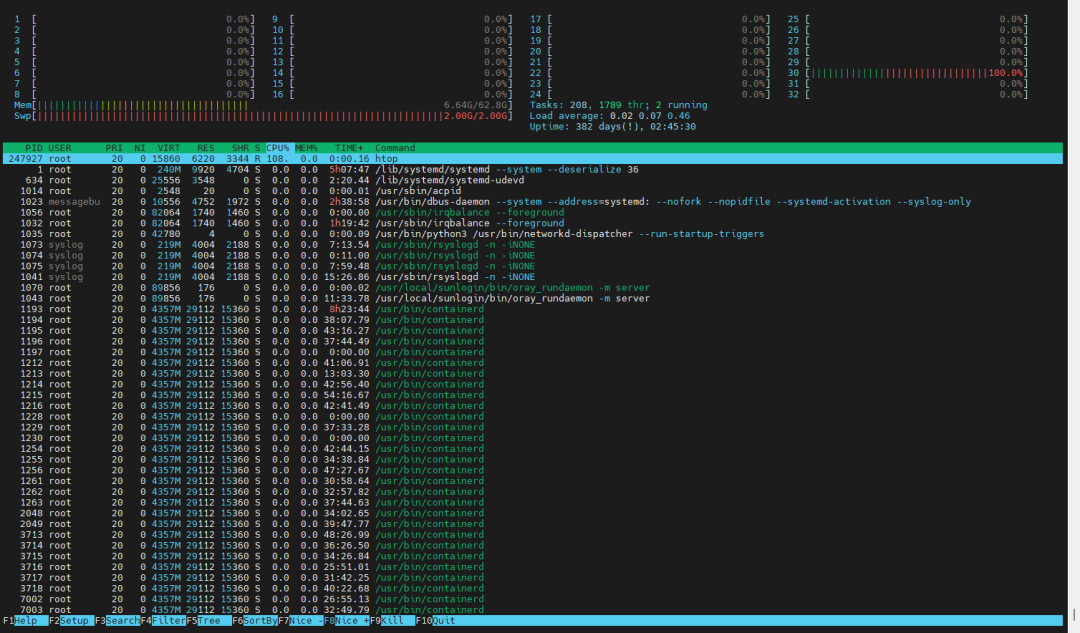
Task: Select irqbalance process PID 1056
Action: 532,213
